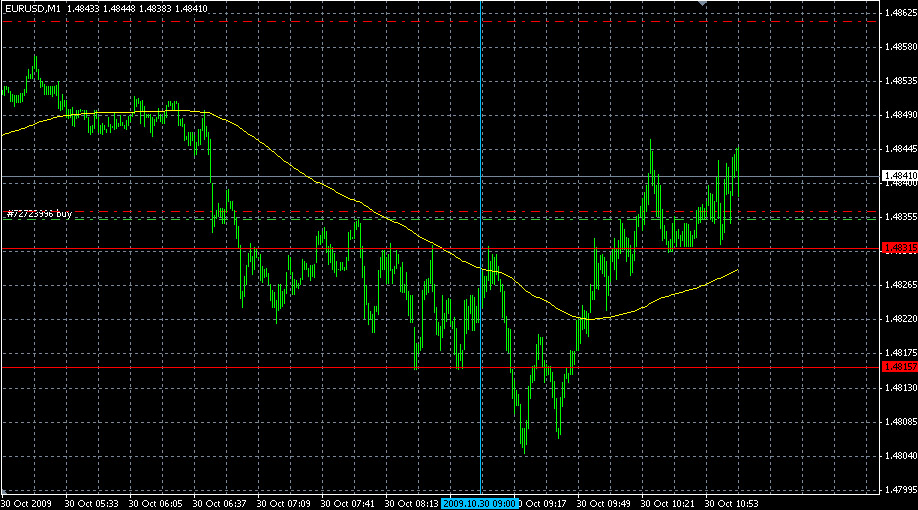Click the 1.48490 price axis label
Screen dimensions: 918x510
pyautogui.click(x=898, y=116)
